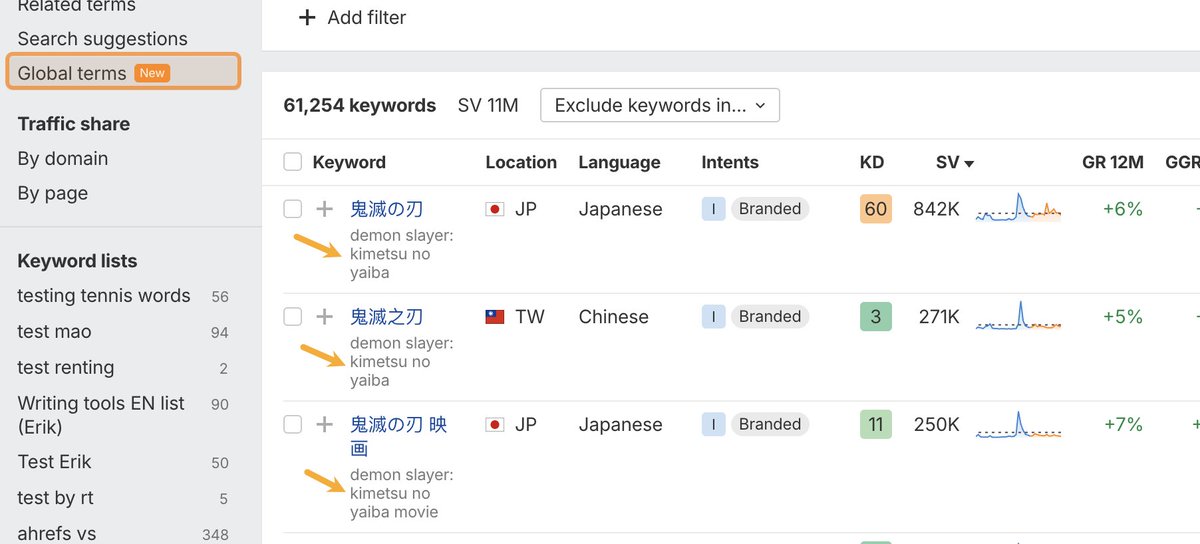Open Traffic share By domain
The image size is (1200, 544).
tap(62, 158)
